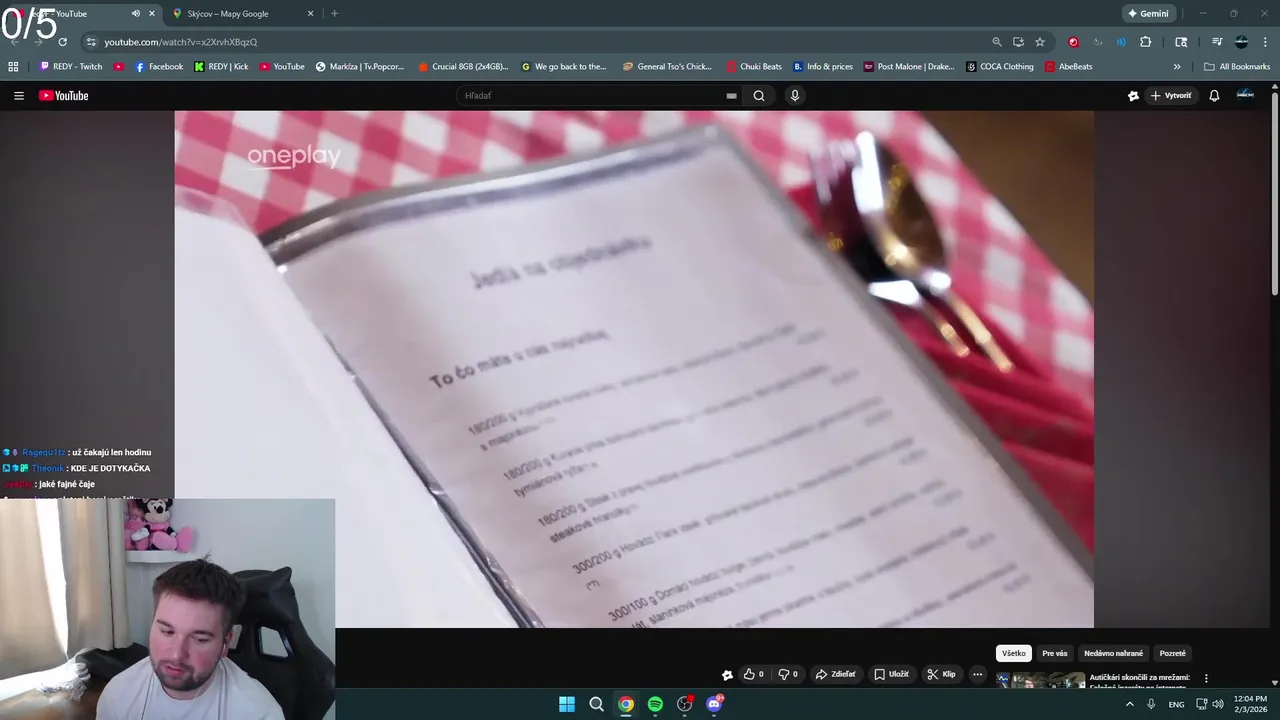Start voice search with microphone icon
Viewport: 1280px width, 720px height.
pos(795,96)
